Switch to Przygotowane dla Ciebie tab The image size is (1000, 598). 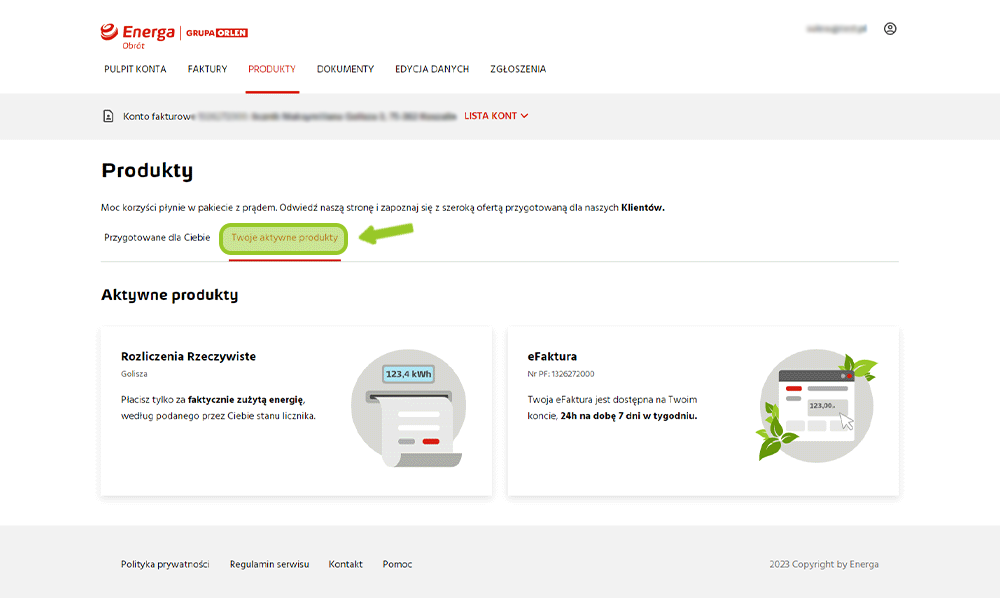[157, 238]
